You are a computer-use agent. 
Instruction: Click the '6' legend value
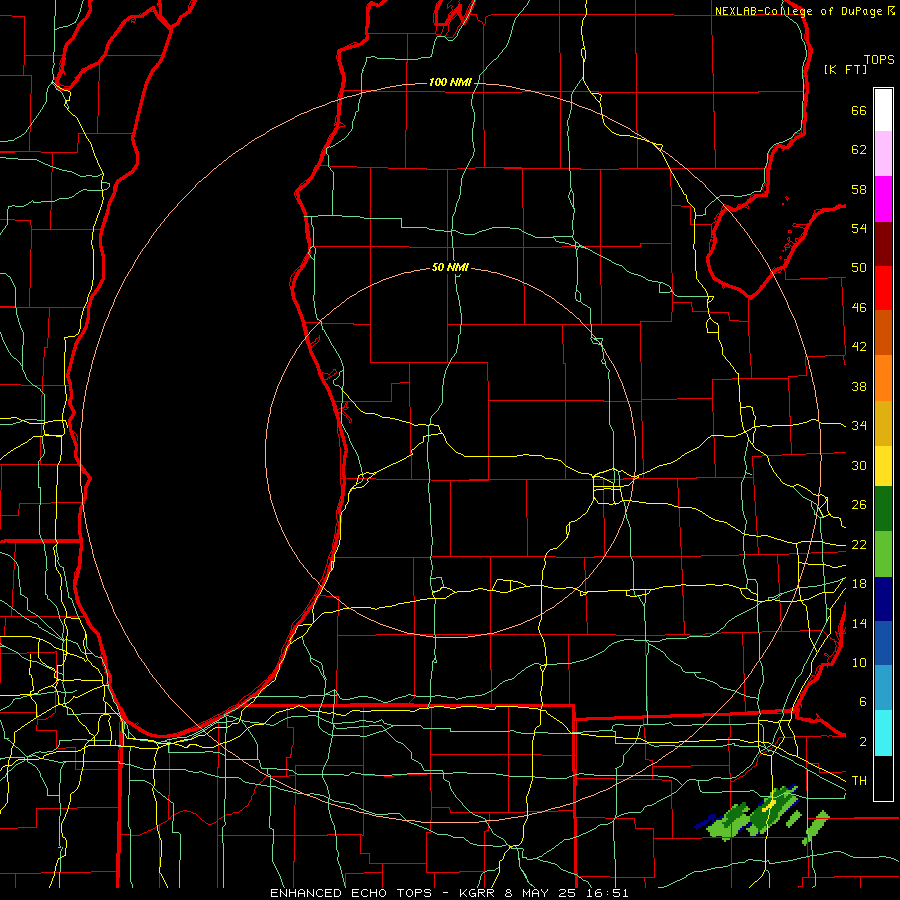862,702
